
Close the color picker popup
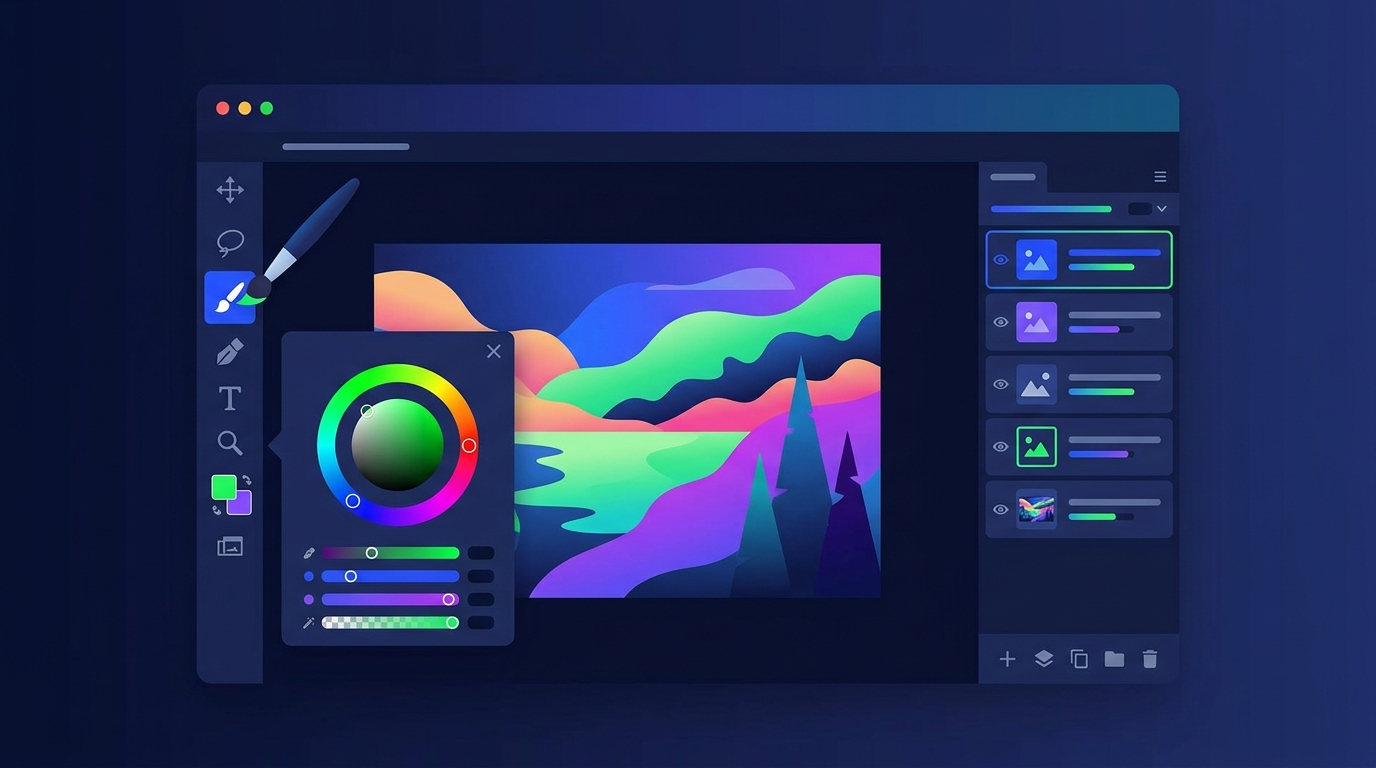[x=493, y=351]
